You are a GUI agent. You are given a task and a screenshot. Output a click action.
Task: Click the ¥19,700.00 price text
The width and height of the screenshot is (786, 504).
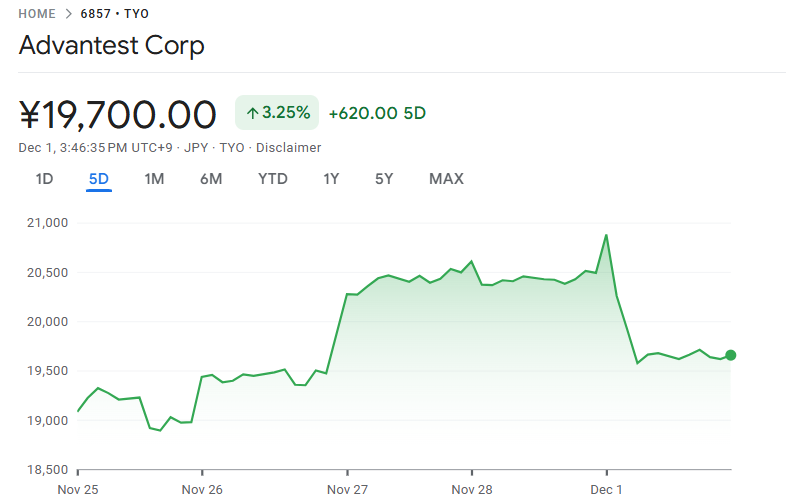pos(118,114)
